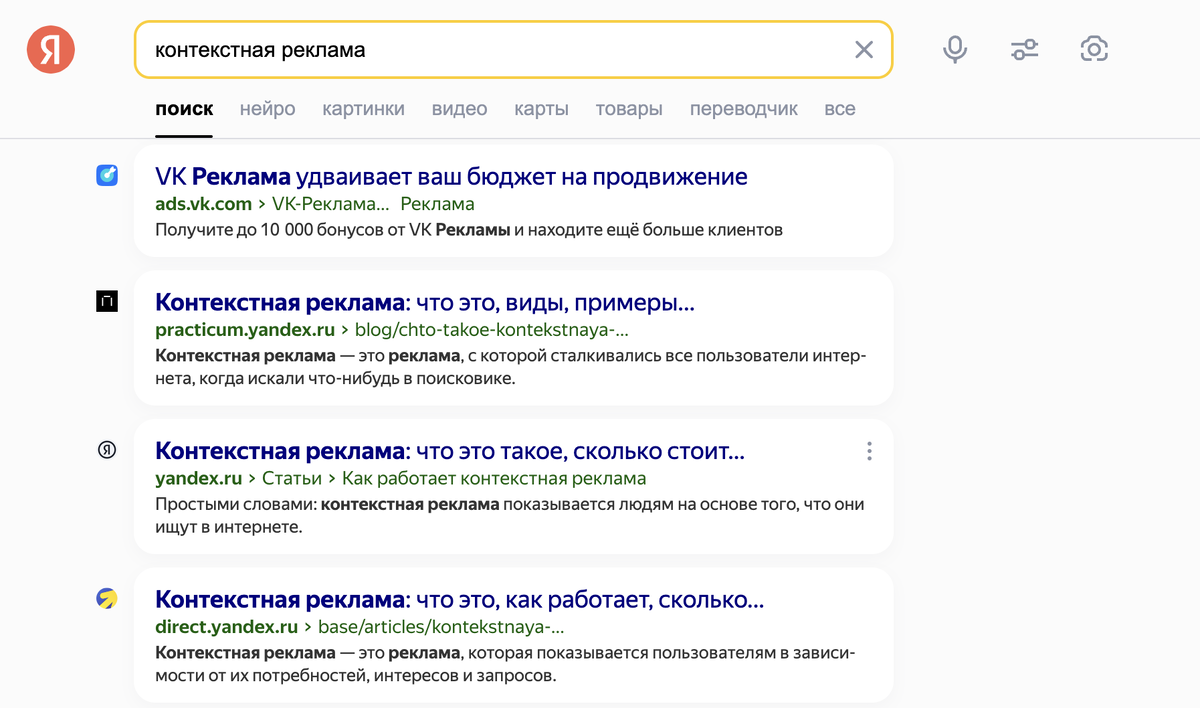This screenshot has width=1200, height=708.
Task: Open blog/chto-takoe-kontekstnaya breadcrumb
Action: click(492, 329)
